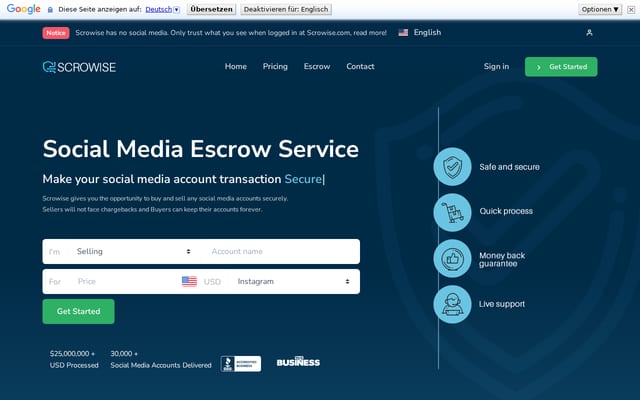Click the notice text about social media
Viewport: 640px width, 400px height.
[x=231, y=33]
